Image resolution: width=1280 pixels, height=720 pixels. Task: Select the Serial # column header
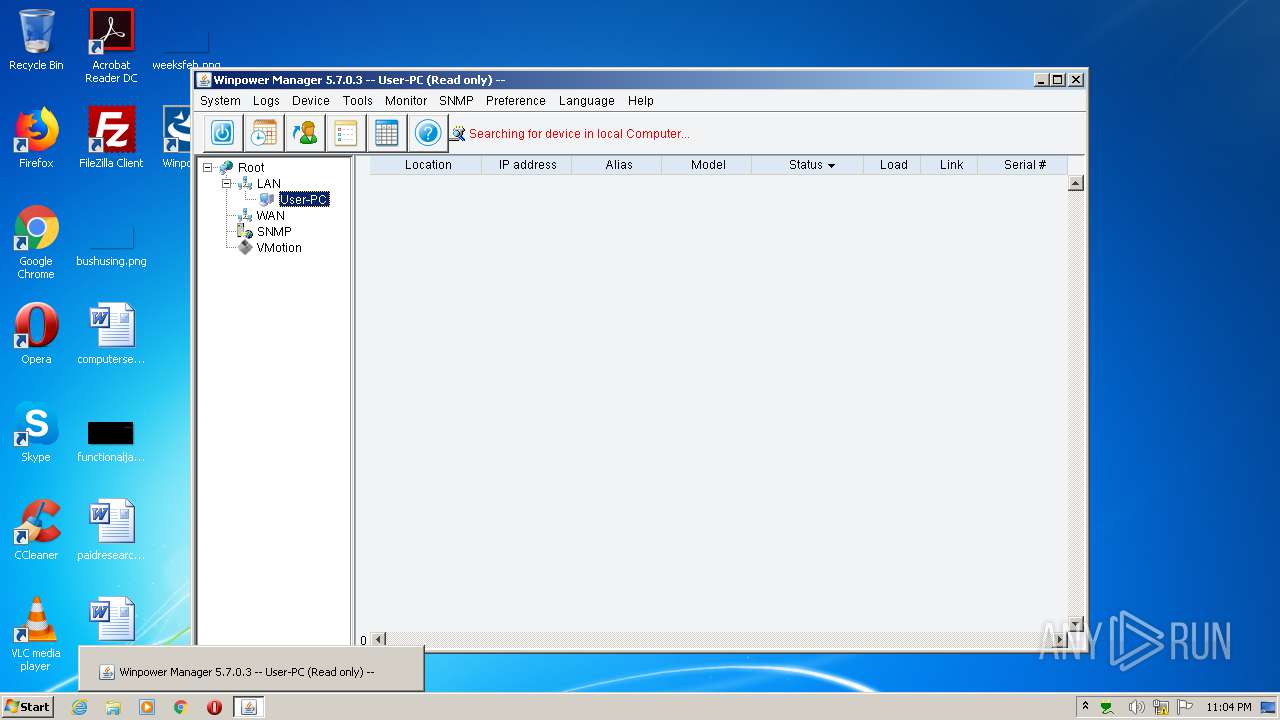tap(1024, 165)
